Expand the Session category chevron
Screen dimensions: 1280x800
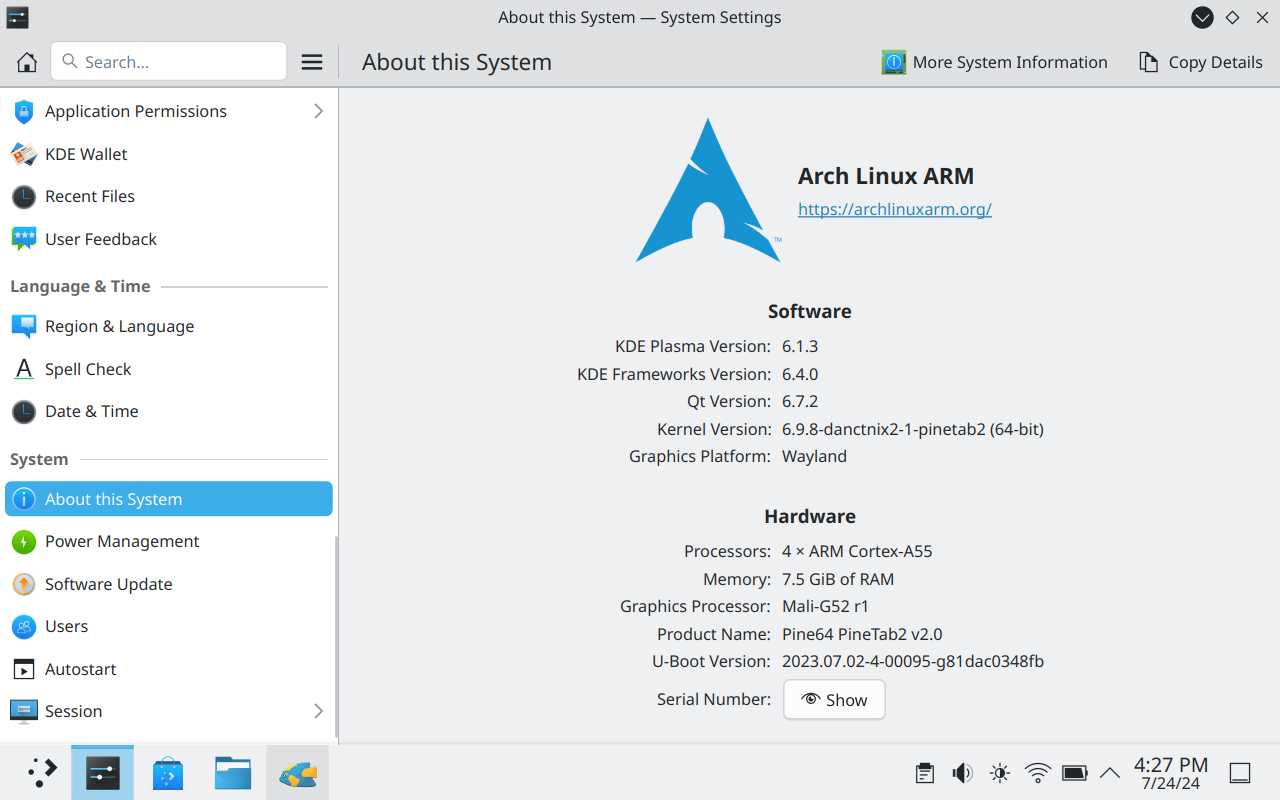318,711
